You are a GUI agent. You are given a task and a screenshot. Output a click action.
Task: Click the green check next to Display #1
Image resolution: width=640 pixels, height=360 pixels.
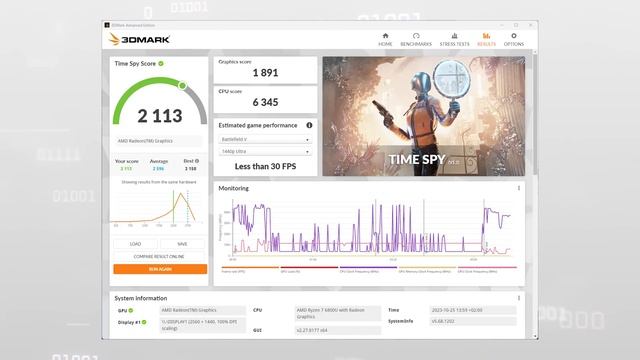144,322
